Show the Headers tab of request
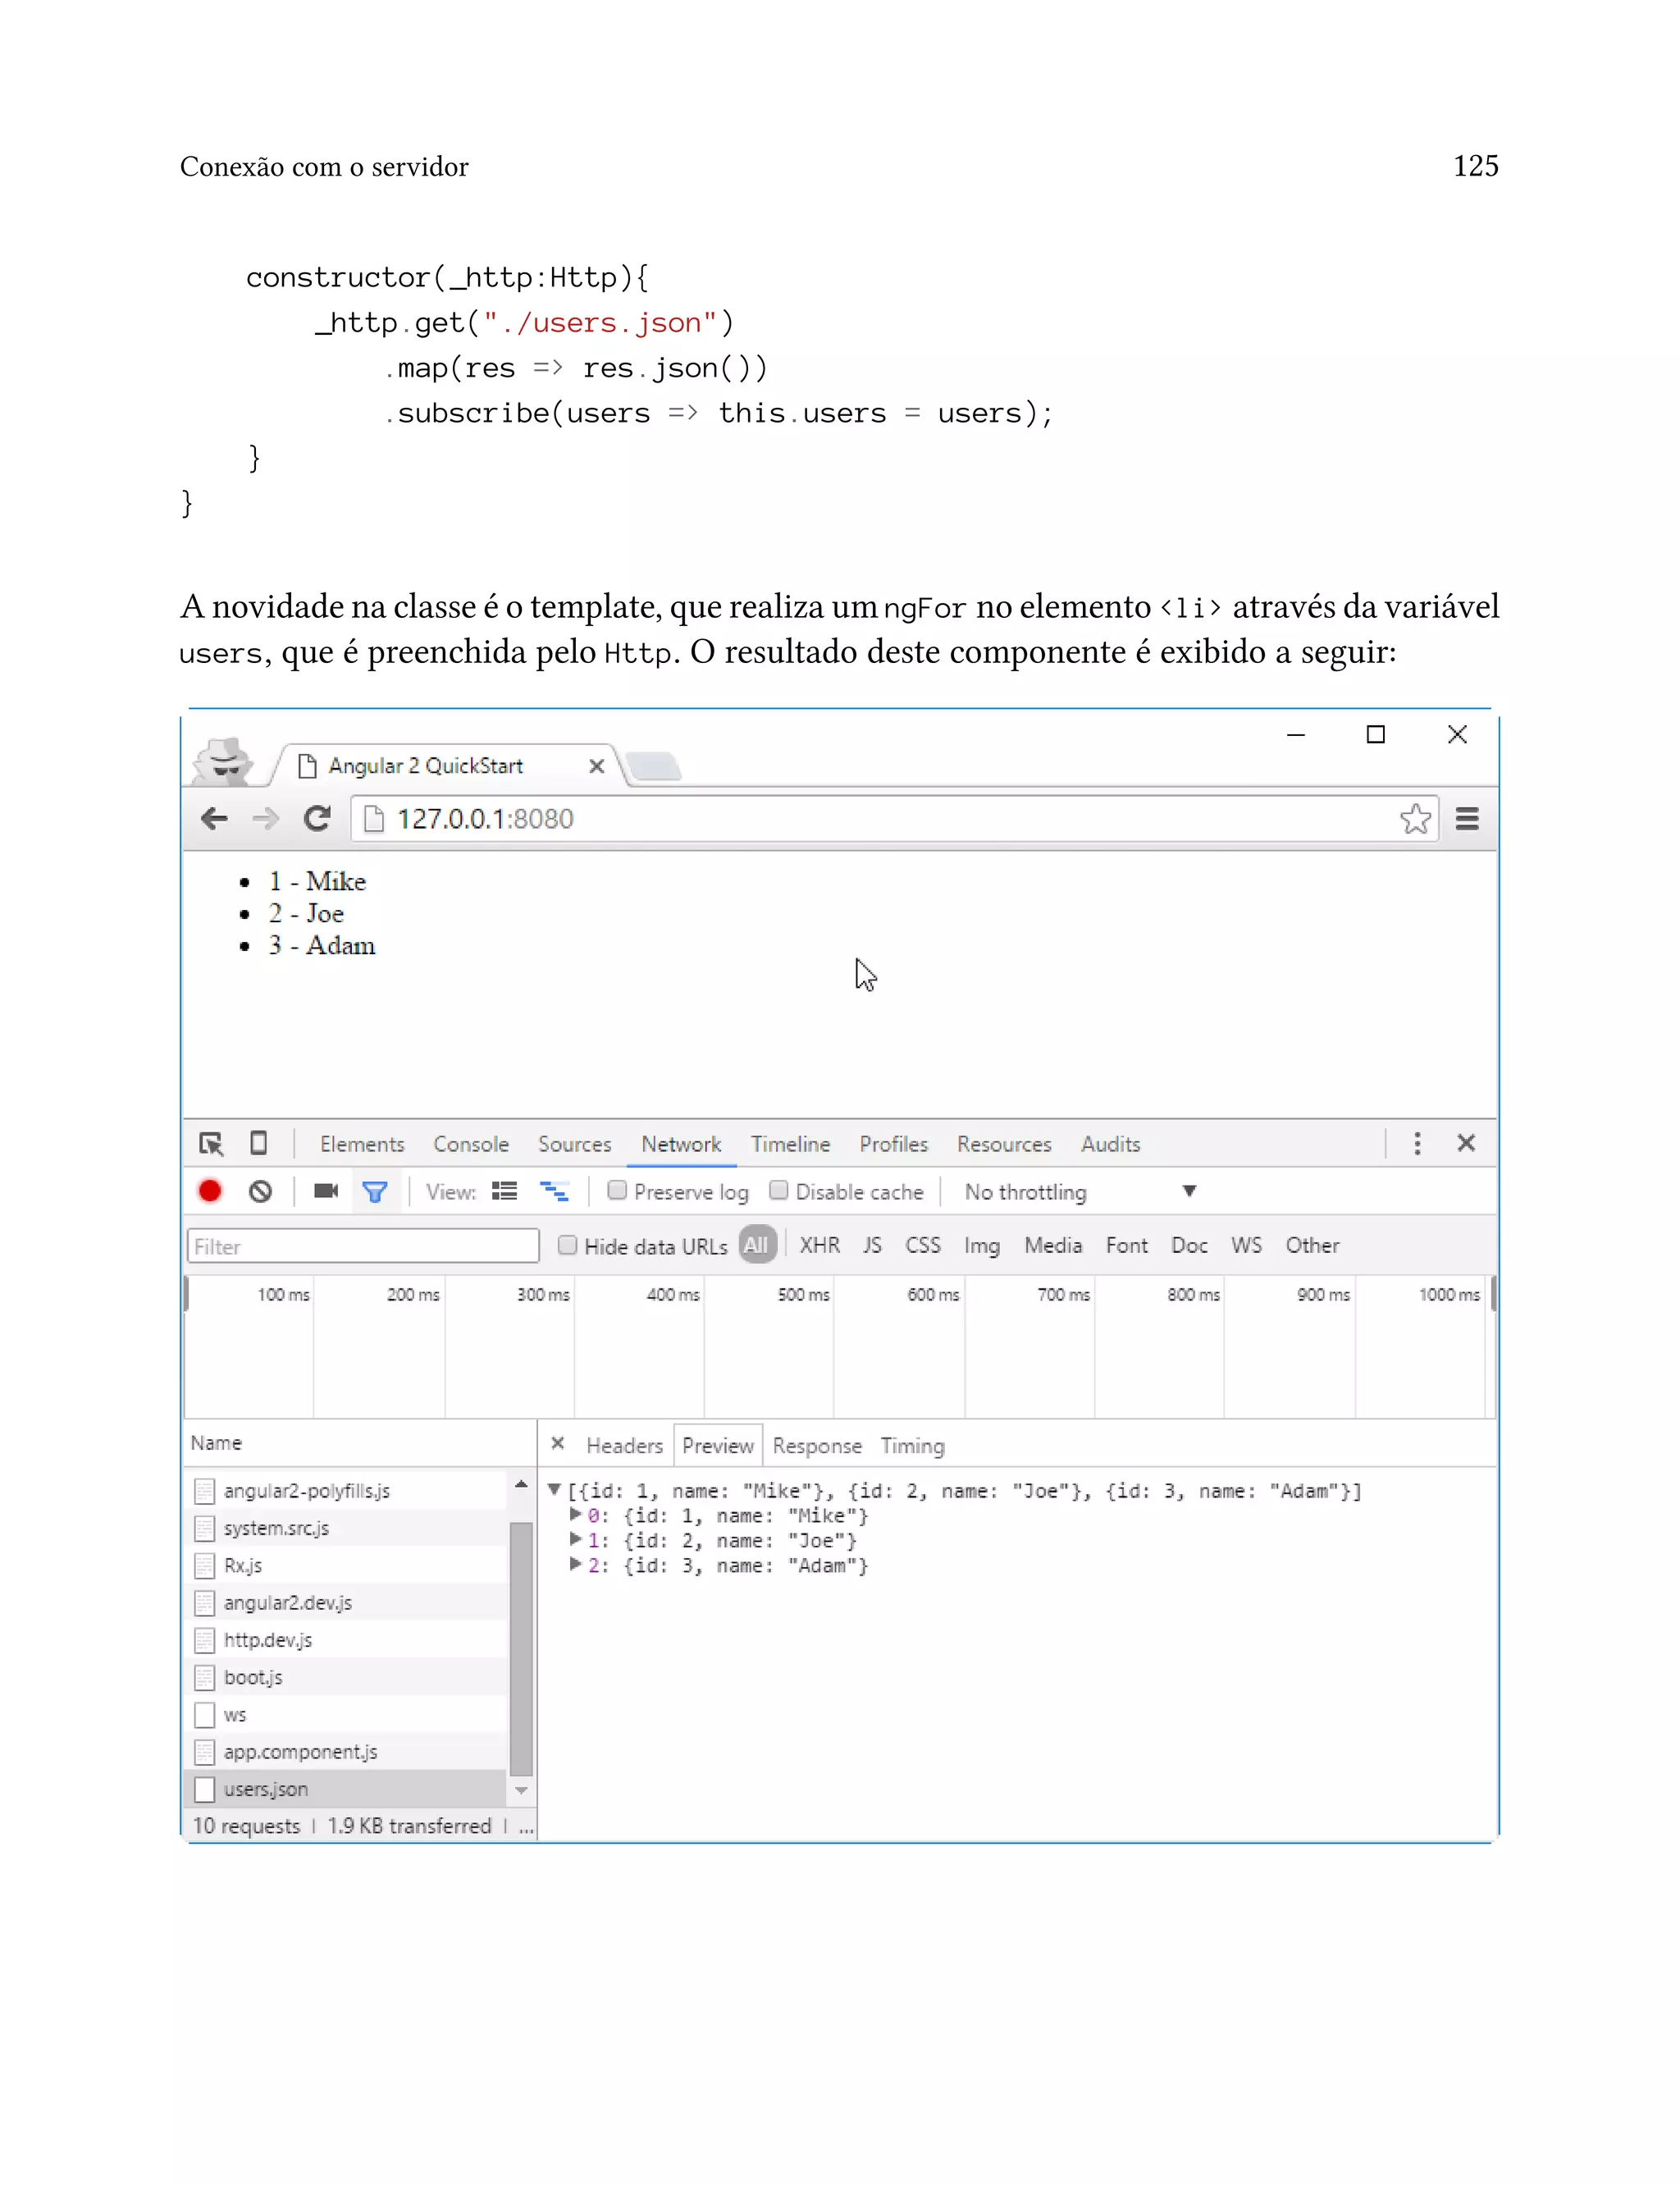The width and height of the screenshot is (1680, 2185). [624, 1446]
